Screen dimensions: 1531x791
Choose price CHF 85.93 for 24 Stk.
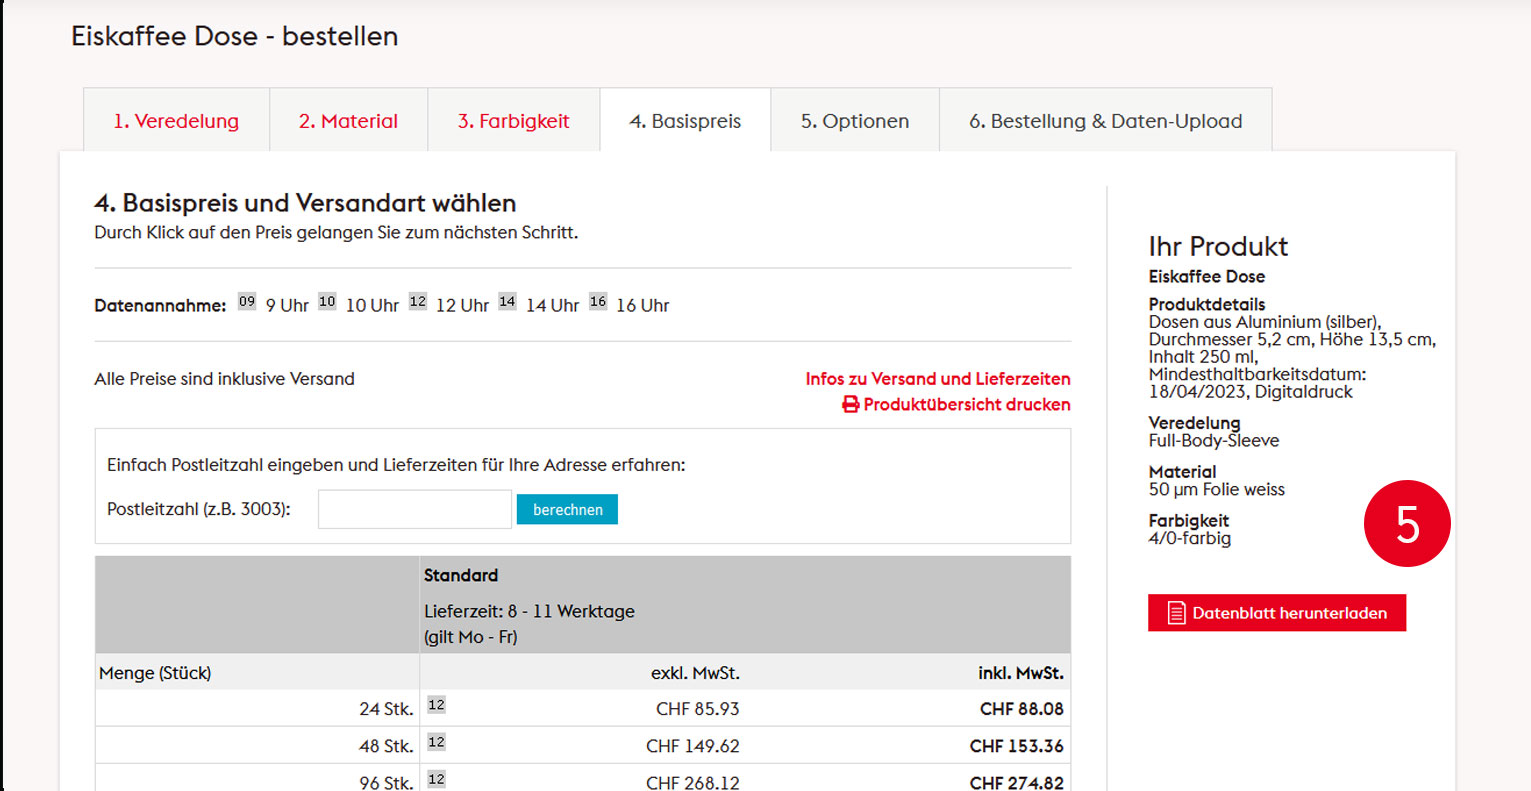click(x=697, y=709)
